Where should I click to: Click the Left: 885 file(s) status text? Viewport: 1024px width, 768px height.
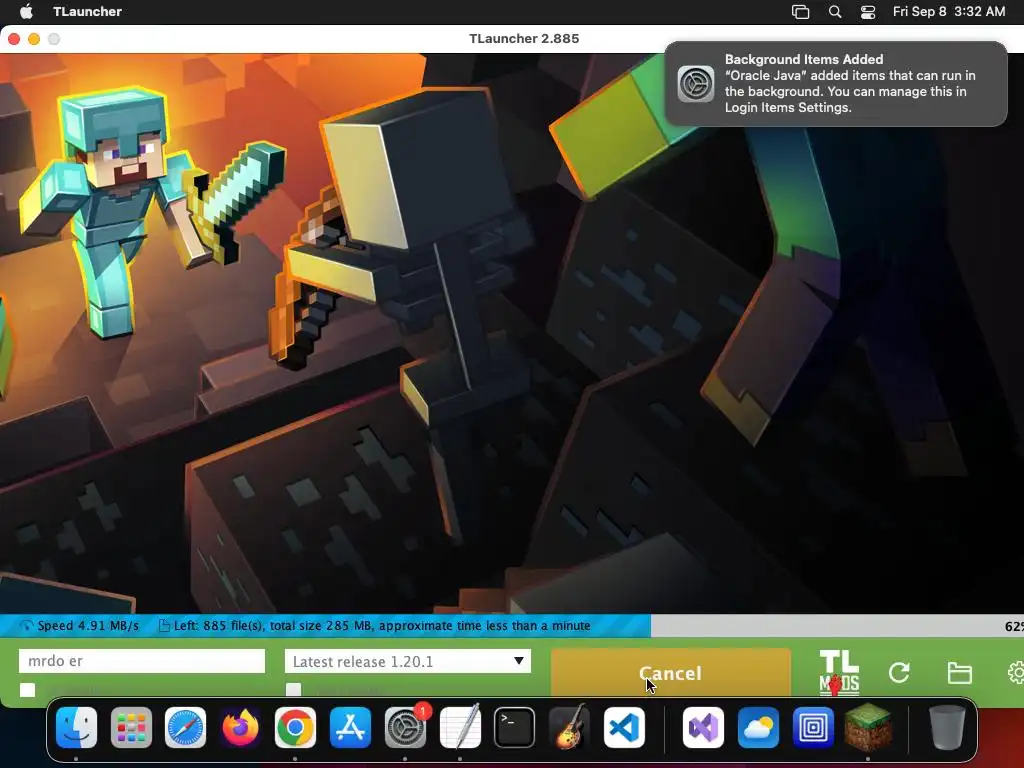[x=382, y=626]
